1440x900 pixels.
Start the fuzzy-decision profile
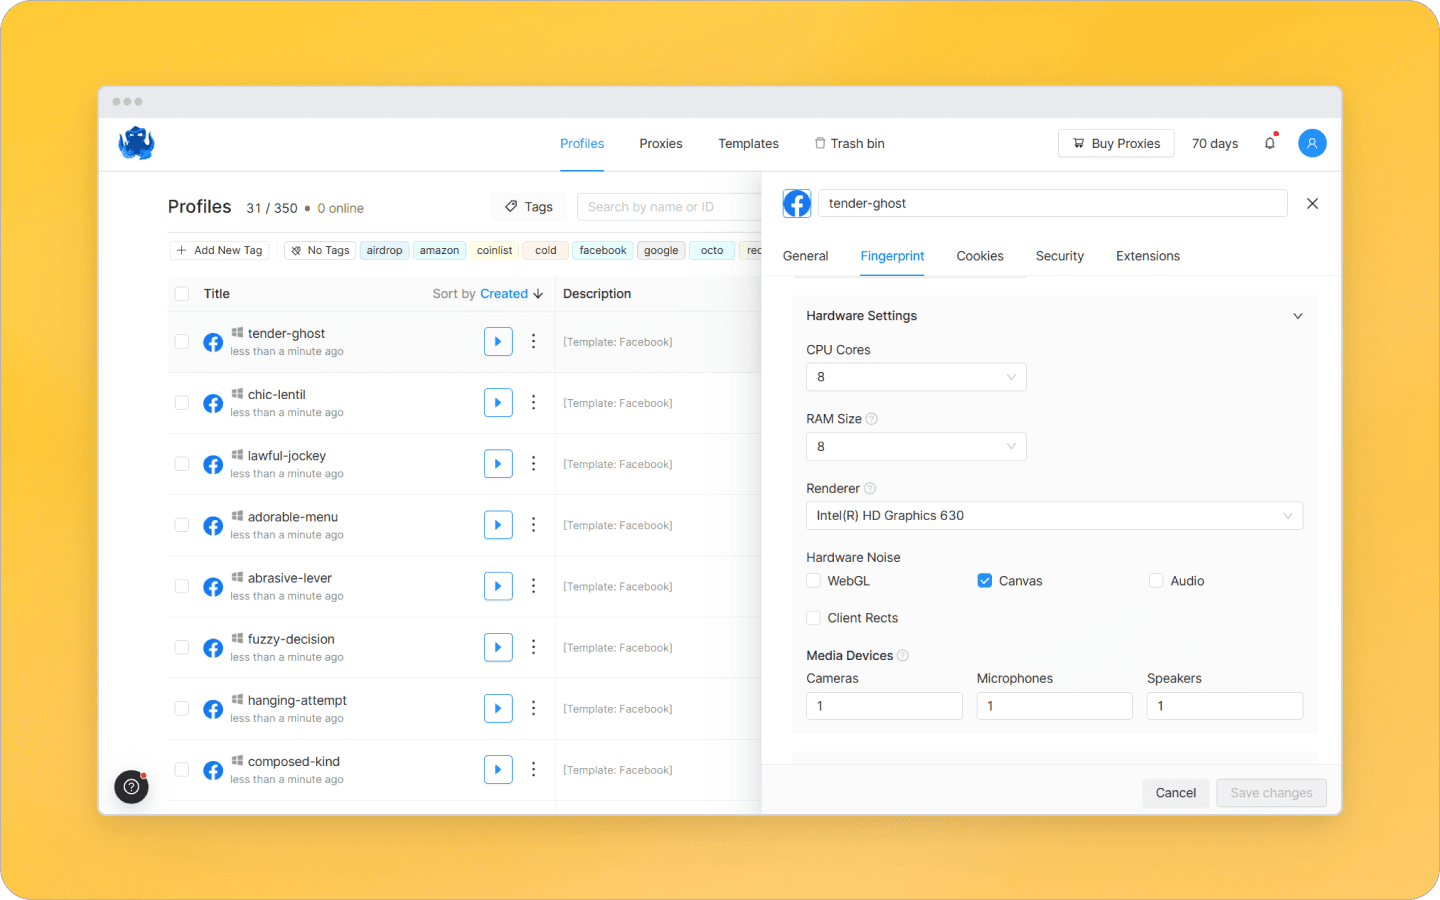(x=498, y=647)
